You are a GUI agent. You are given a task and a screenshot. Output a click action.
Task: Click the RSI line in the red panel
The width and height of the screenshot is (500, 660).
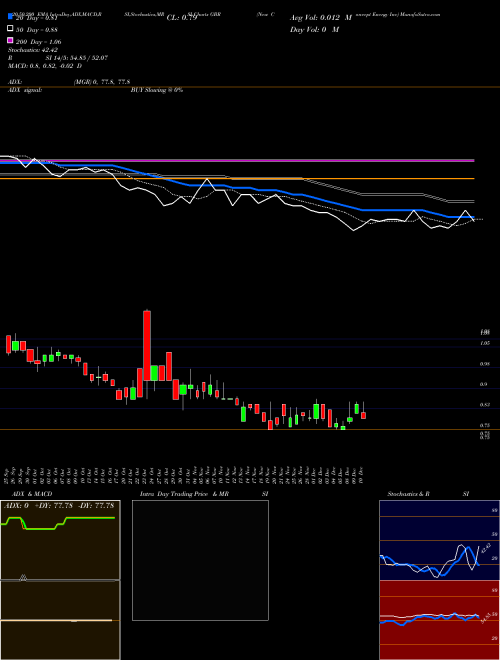429,617
